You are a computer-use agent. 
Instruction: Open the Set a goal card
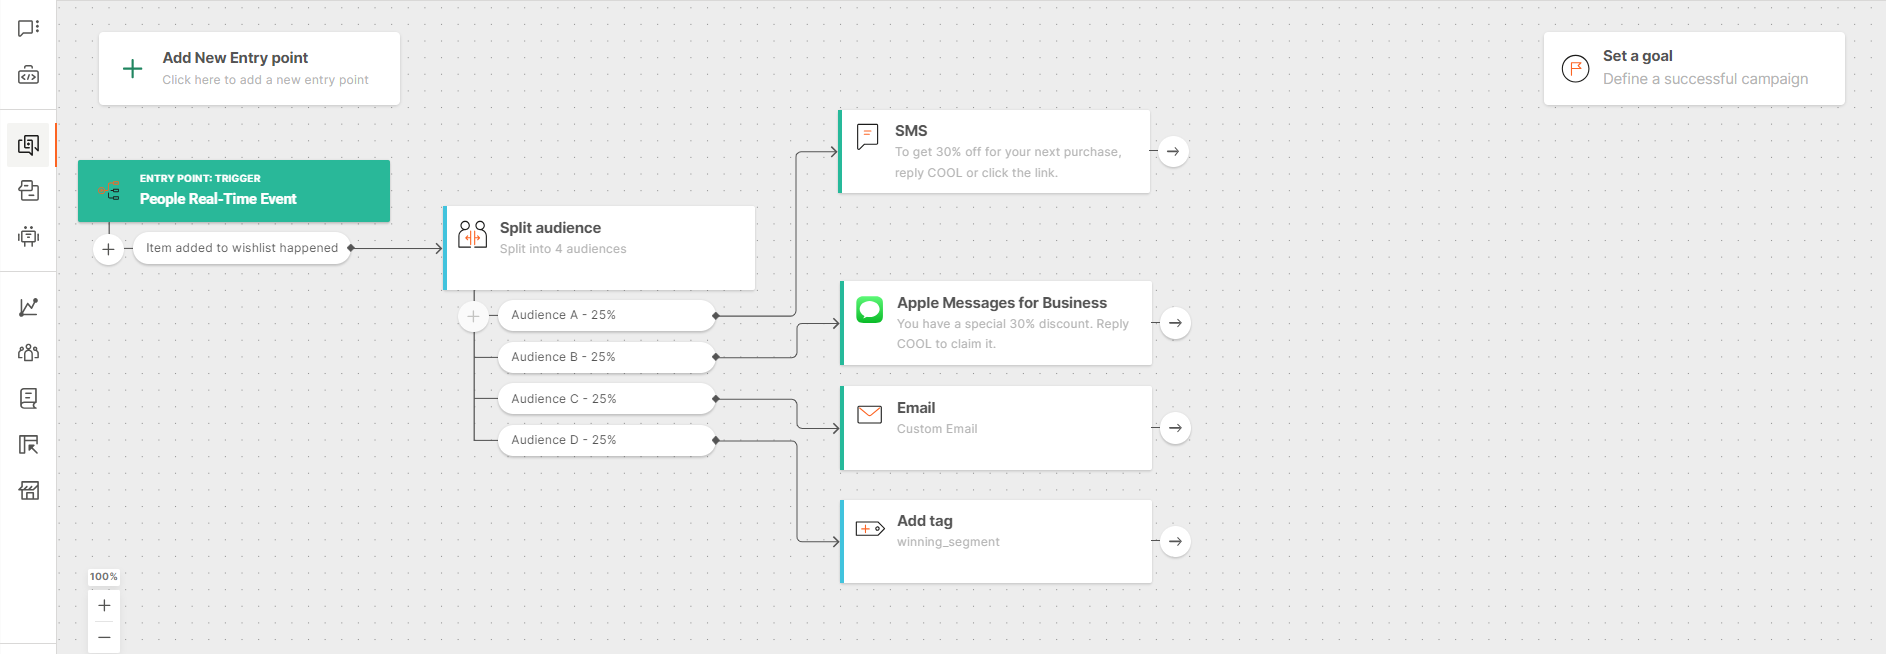coord(1694,68)
